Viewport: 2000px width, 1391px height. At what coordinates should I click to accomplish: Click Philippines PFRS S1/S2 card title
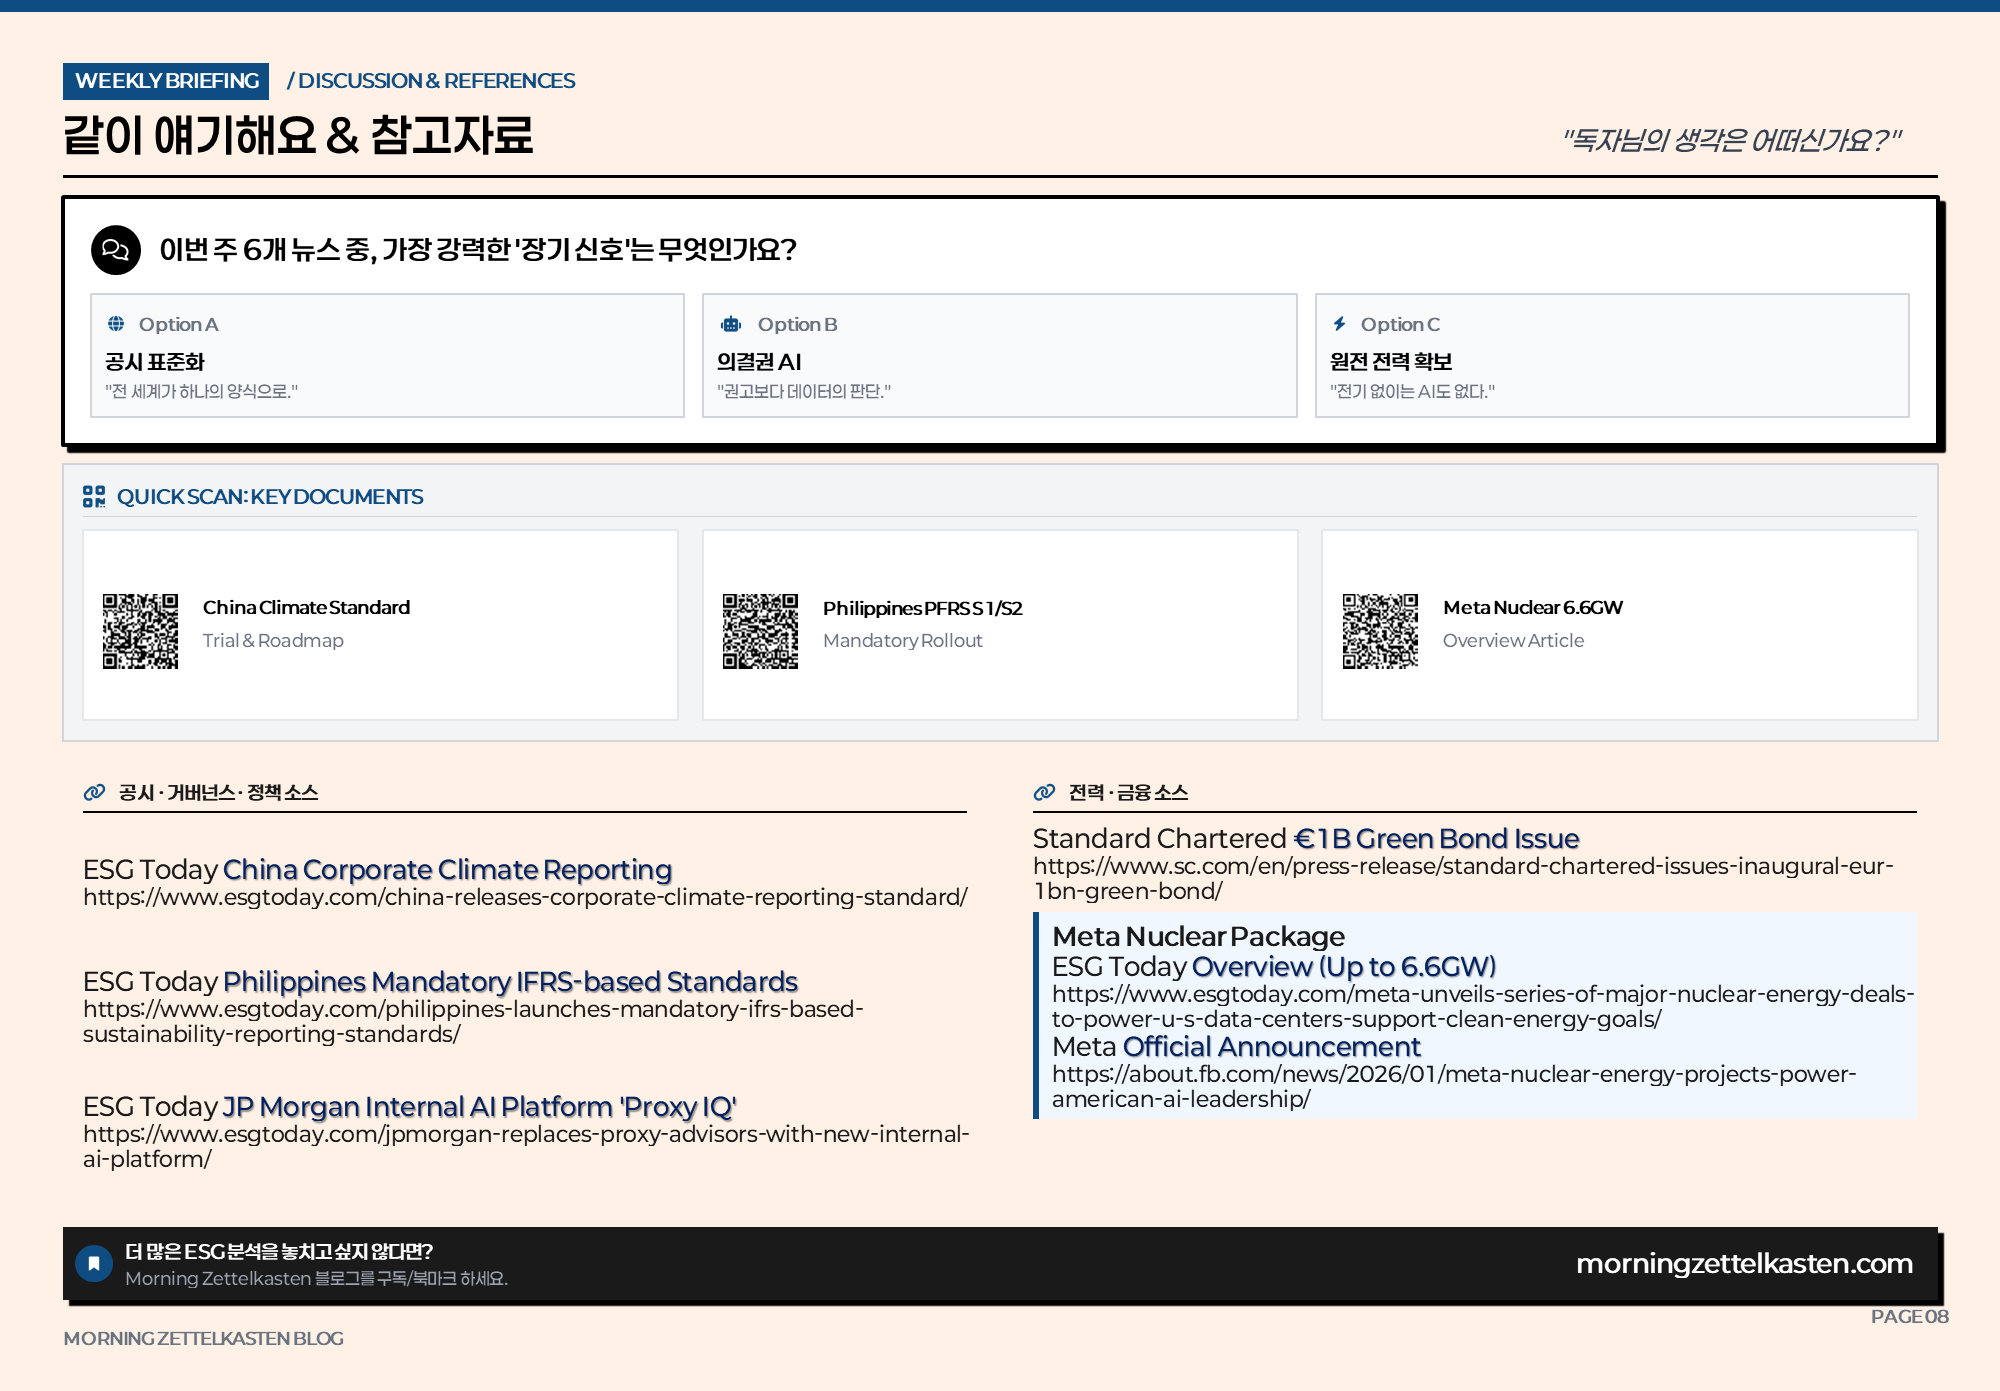point(922,608)
